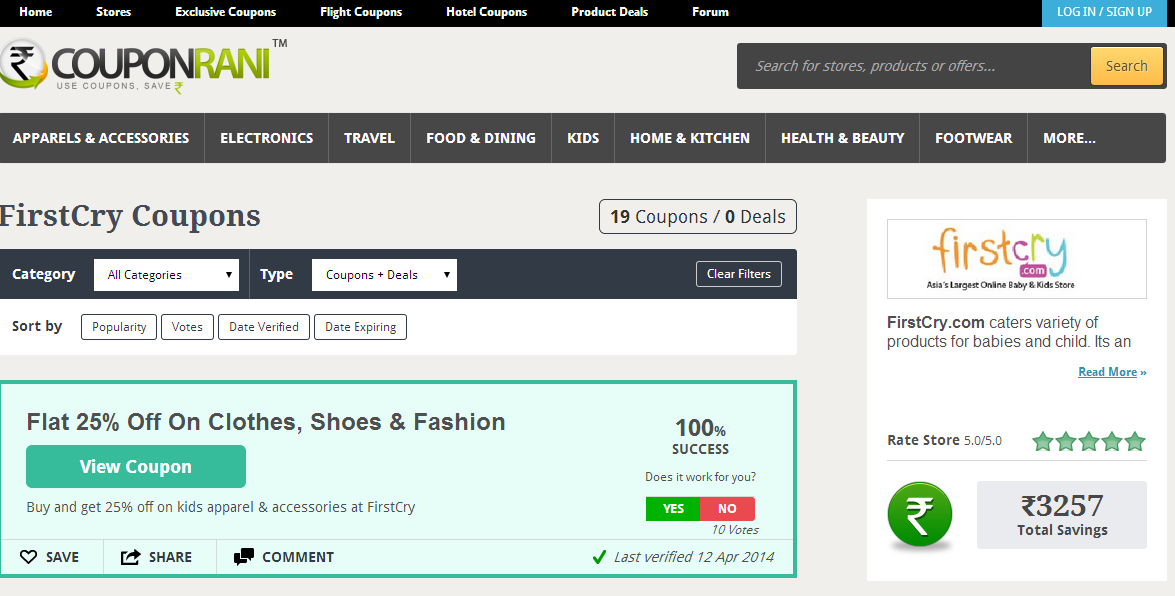Image resolution: width=1175 pixels, height=596 pixels.
Task: Click the green rupee coin icon
Action: coord(920,517)
